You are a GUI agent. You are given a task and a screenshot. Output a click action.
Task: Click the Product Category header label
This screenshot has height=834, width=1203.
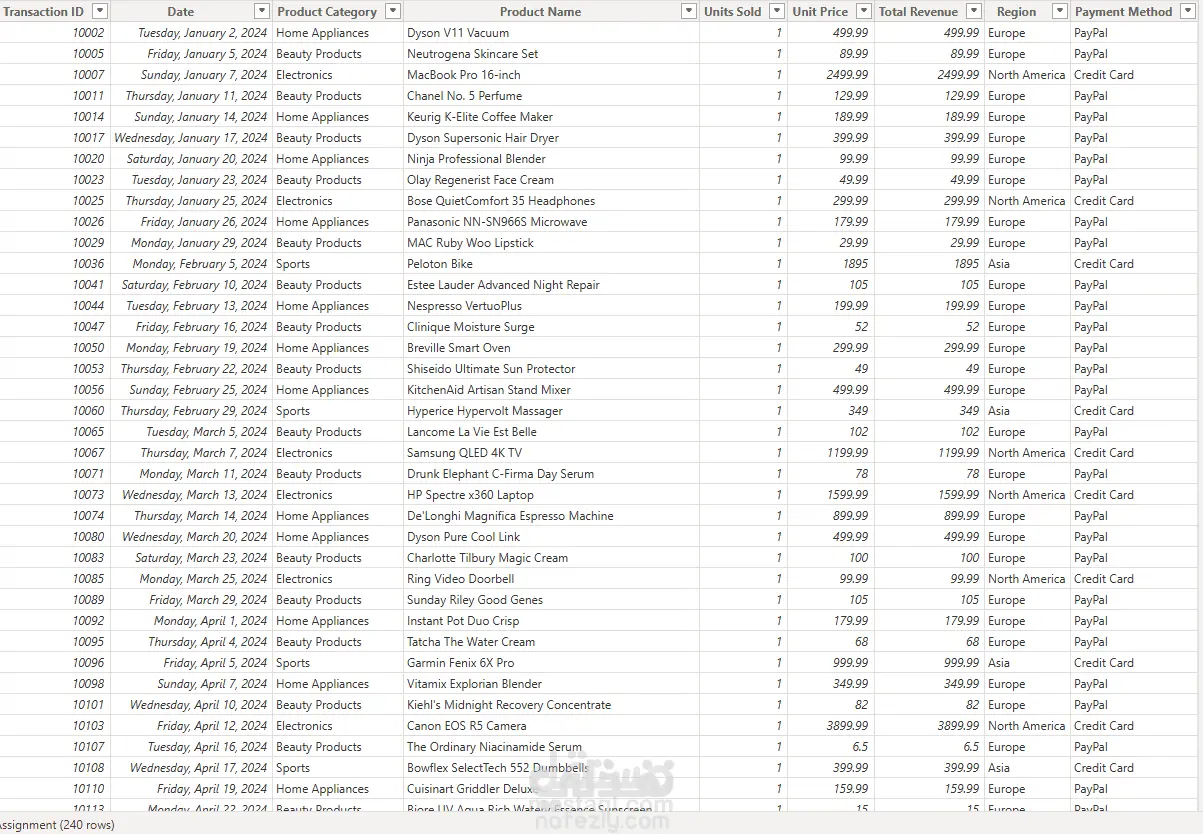(x=327, y=12)
